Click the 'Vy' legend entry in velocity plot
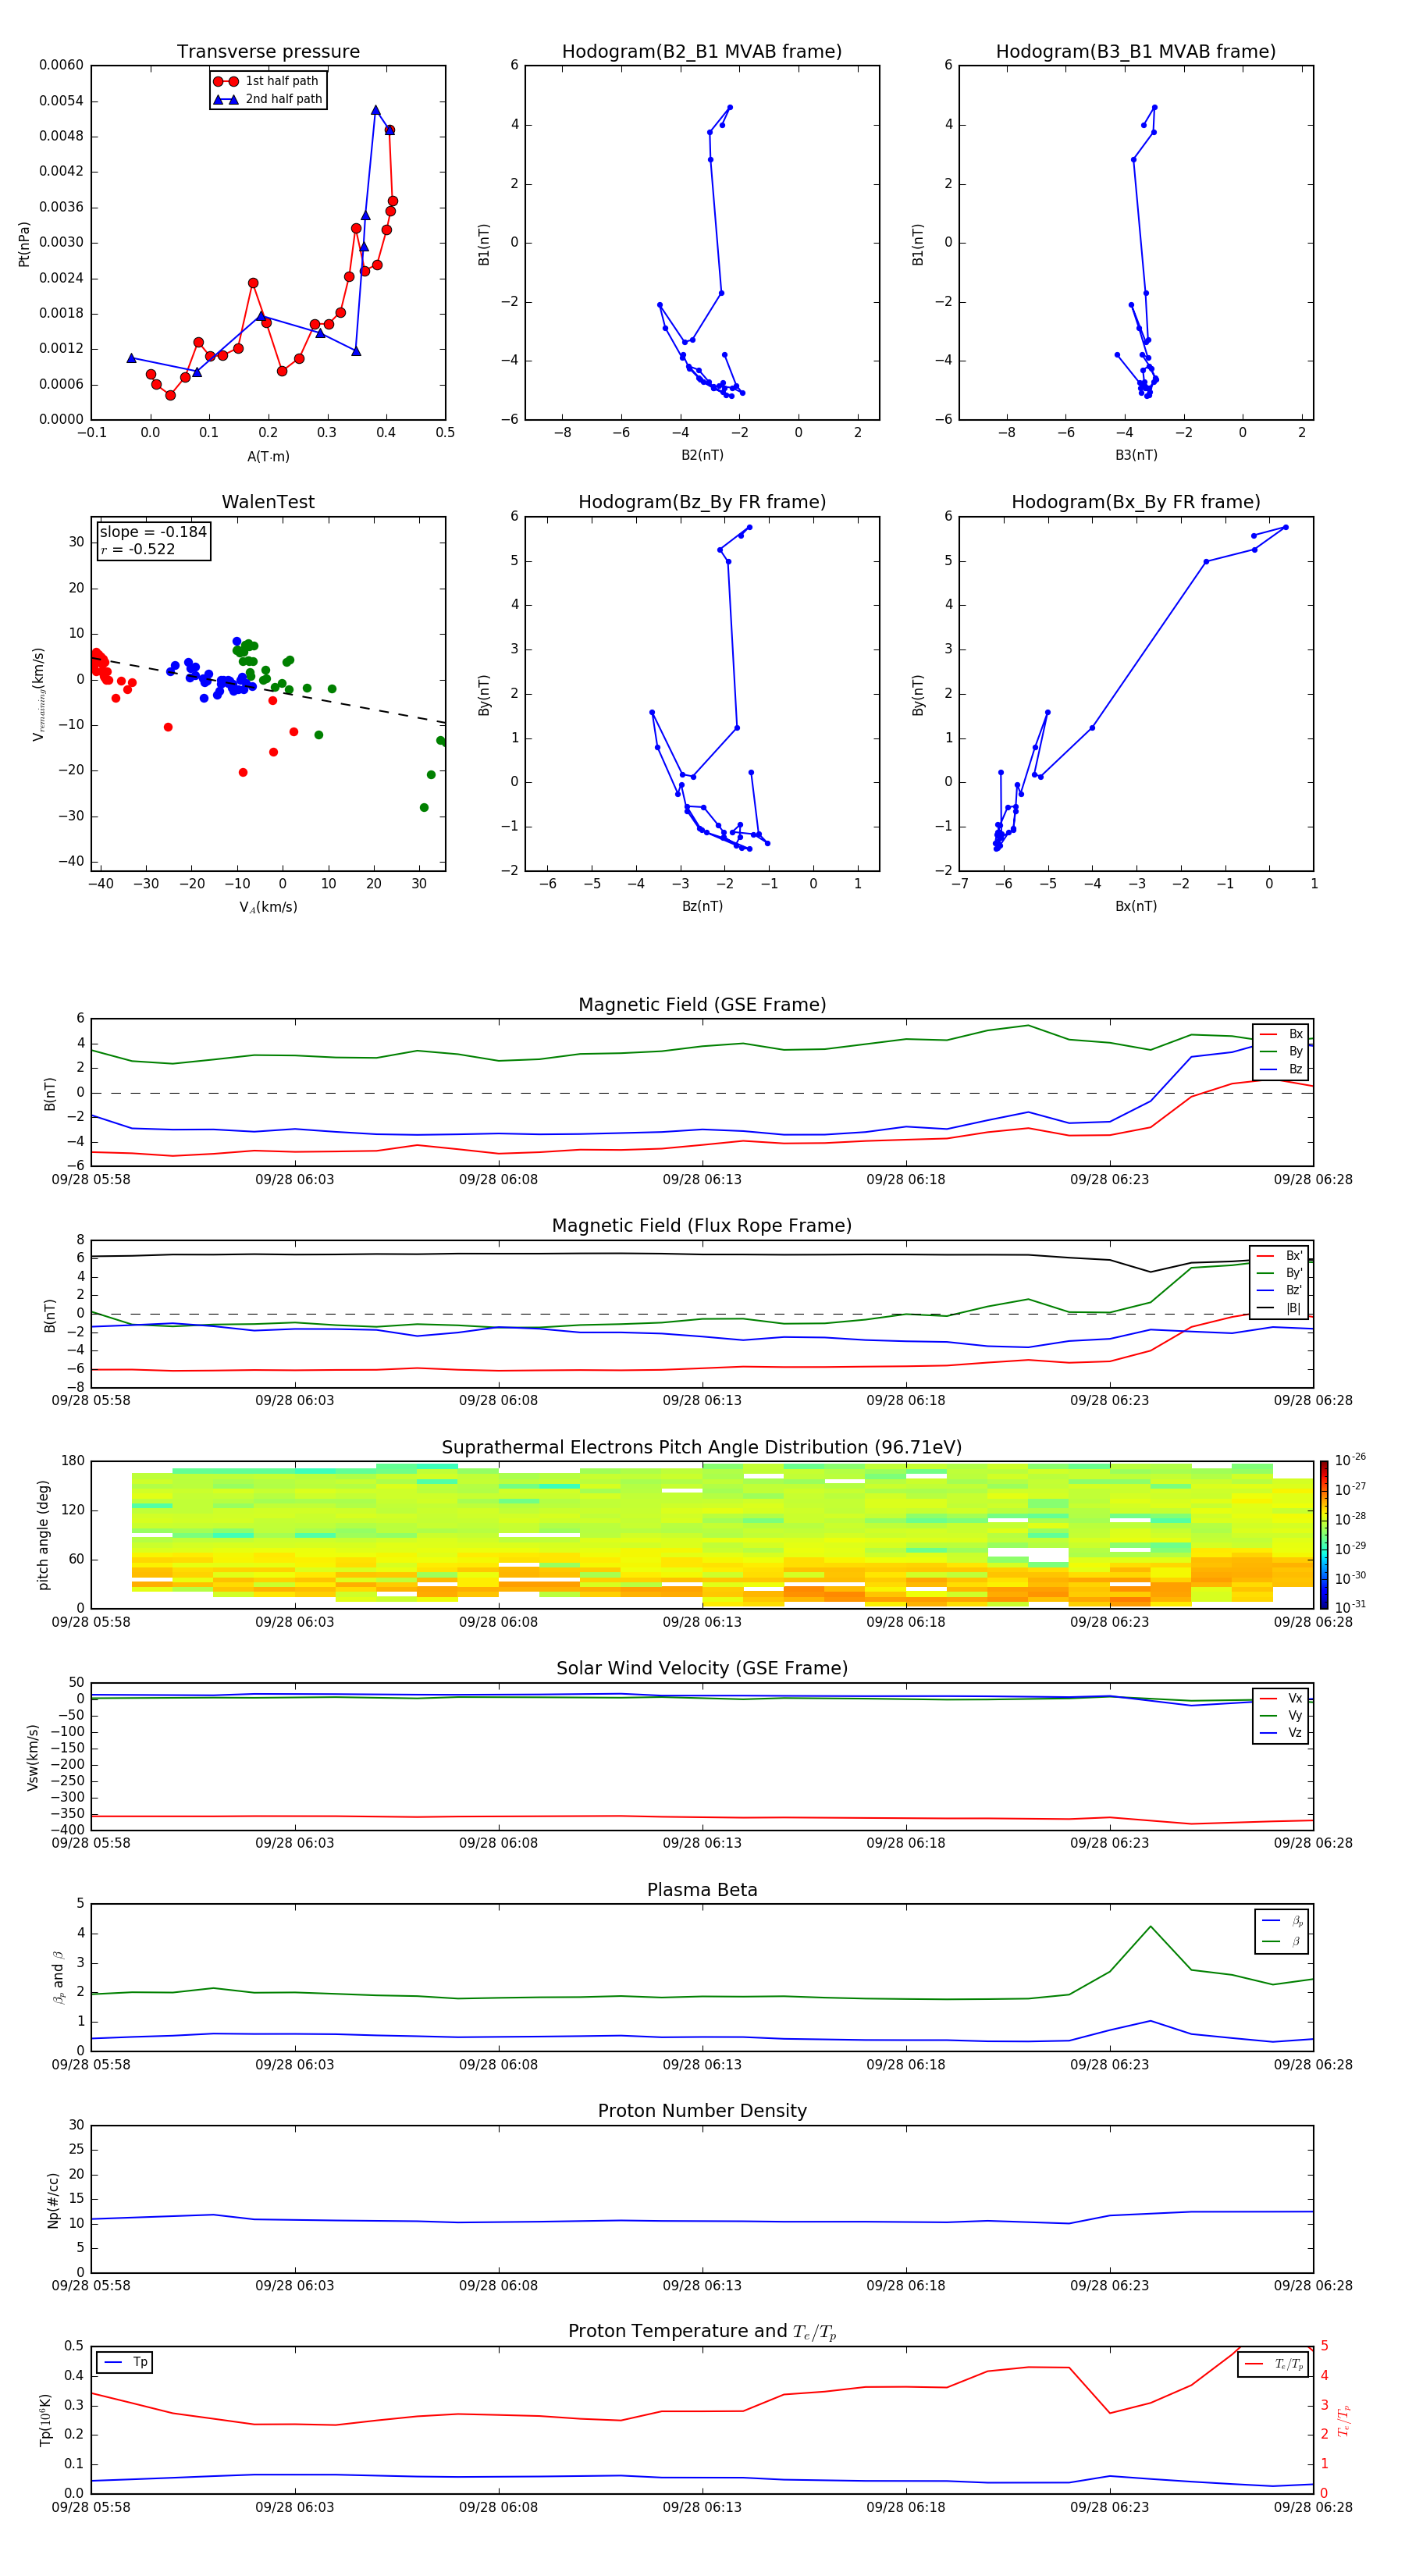The height and width of the screenshot is (2576, 1405). click(1281, 1715)
